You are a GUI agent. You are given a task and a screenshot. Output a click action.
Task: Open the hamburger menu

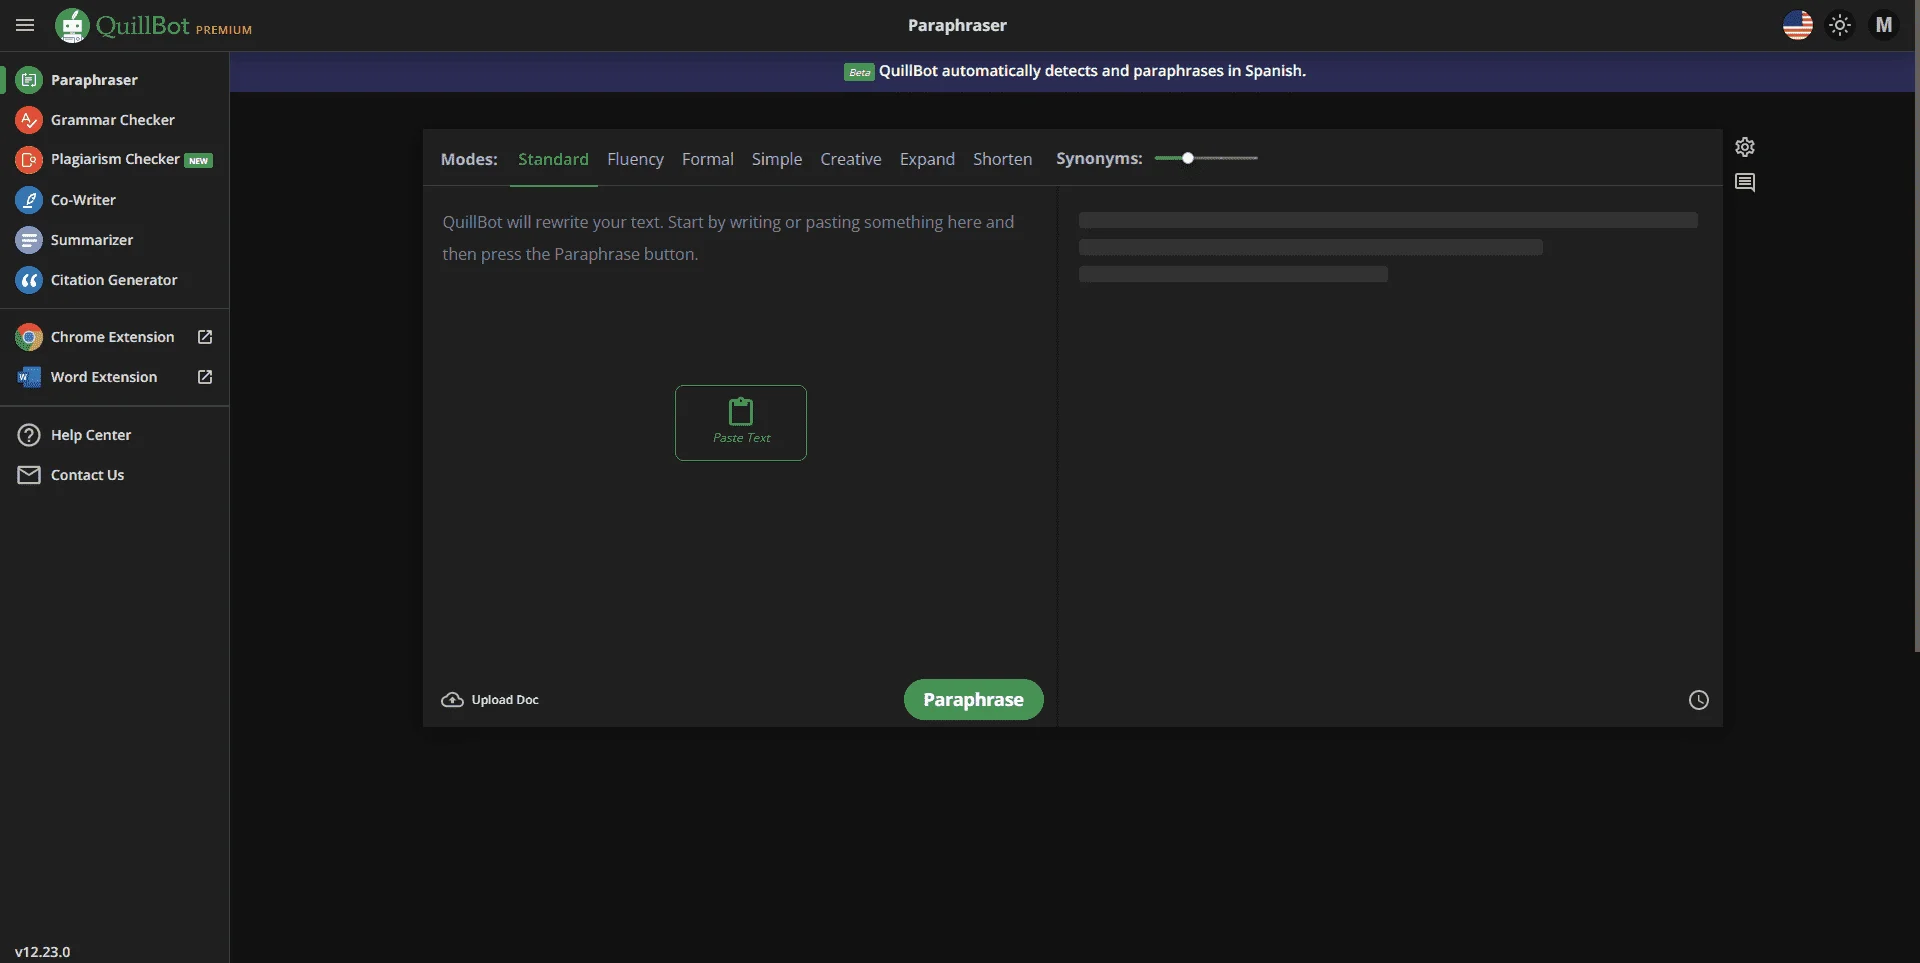[x=25, y=25]
